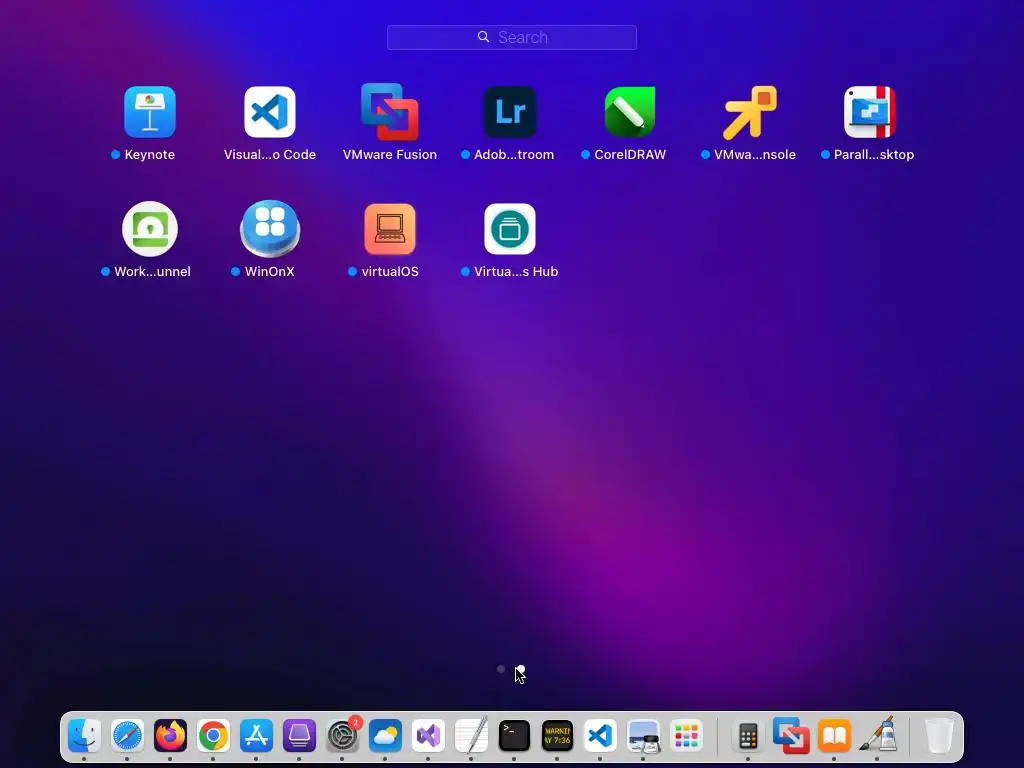The image size is (1024, 768).
Task: Open Firefox from the Dock
Action: [170, 735]
